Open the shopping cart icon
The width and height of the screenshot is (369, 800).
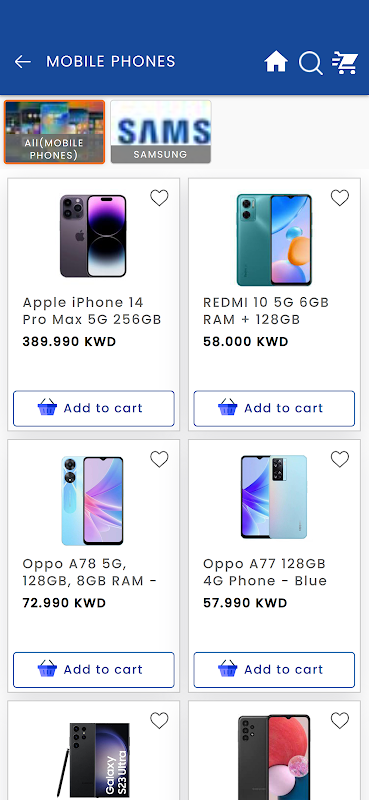tap(345, 62)
